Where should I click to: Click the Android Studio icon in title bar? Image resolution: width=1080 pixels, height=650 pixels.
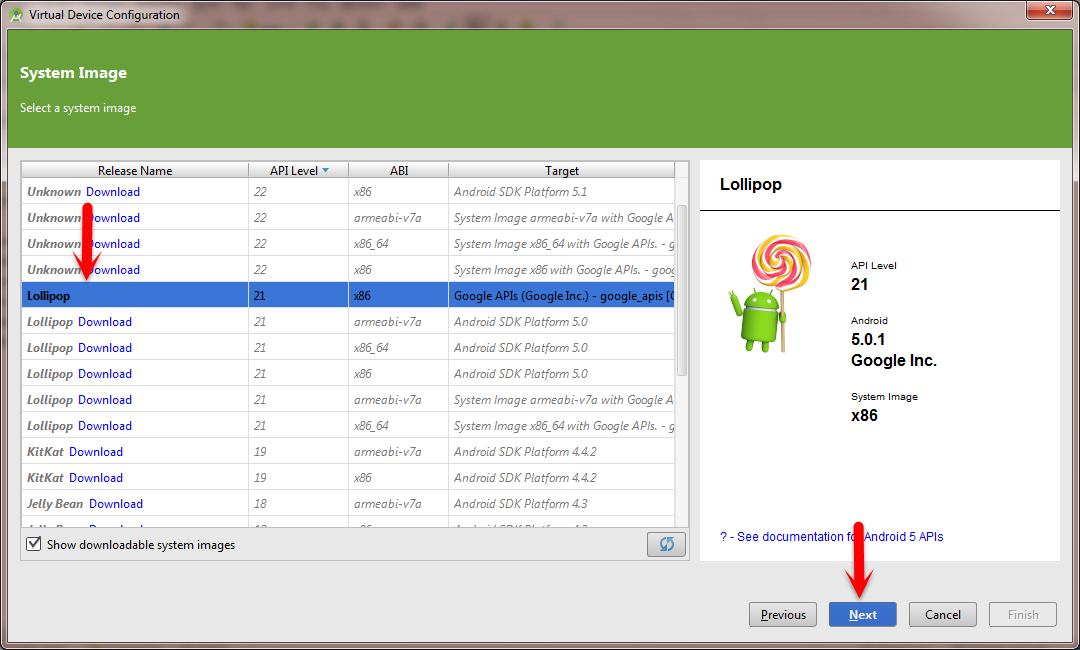tap(16, 14)
